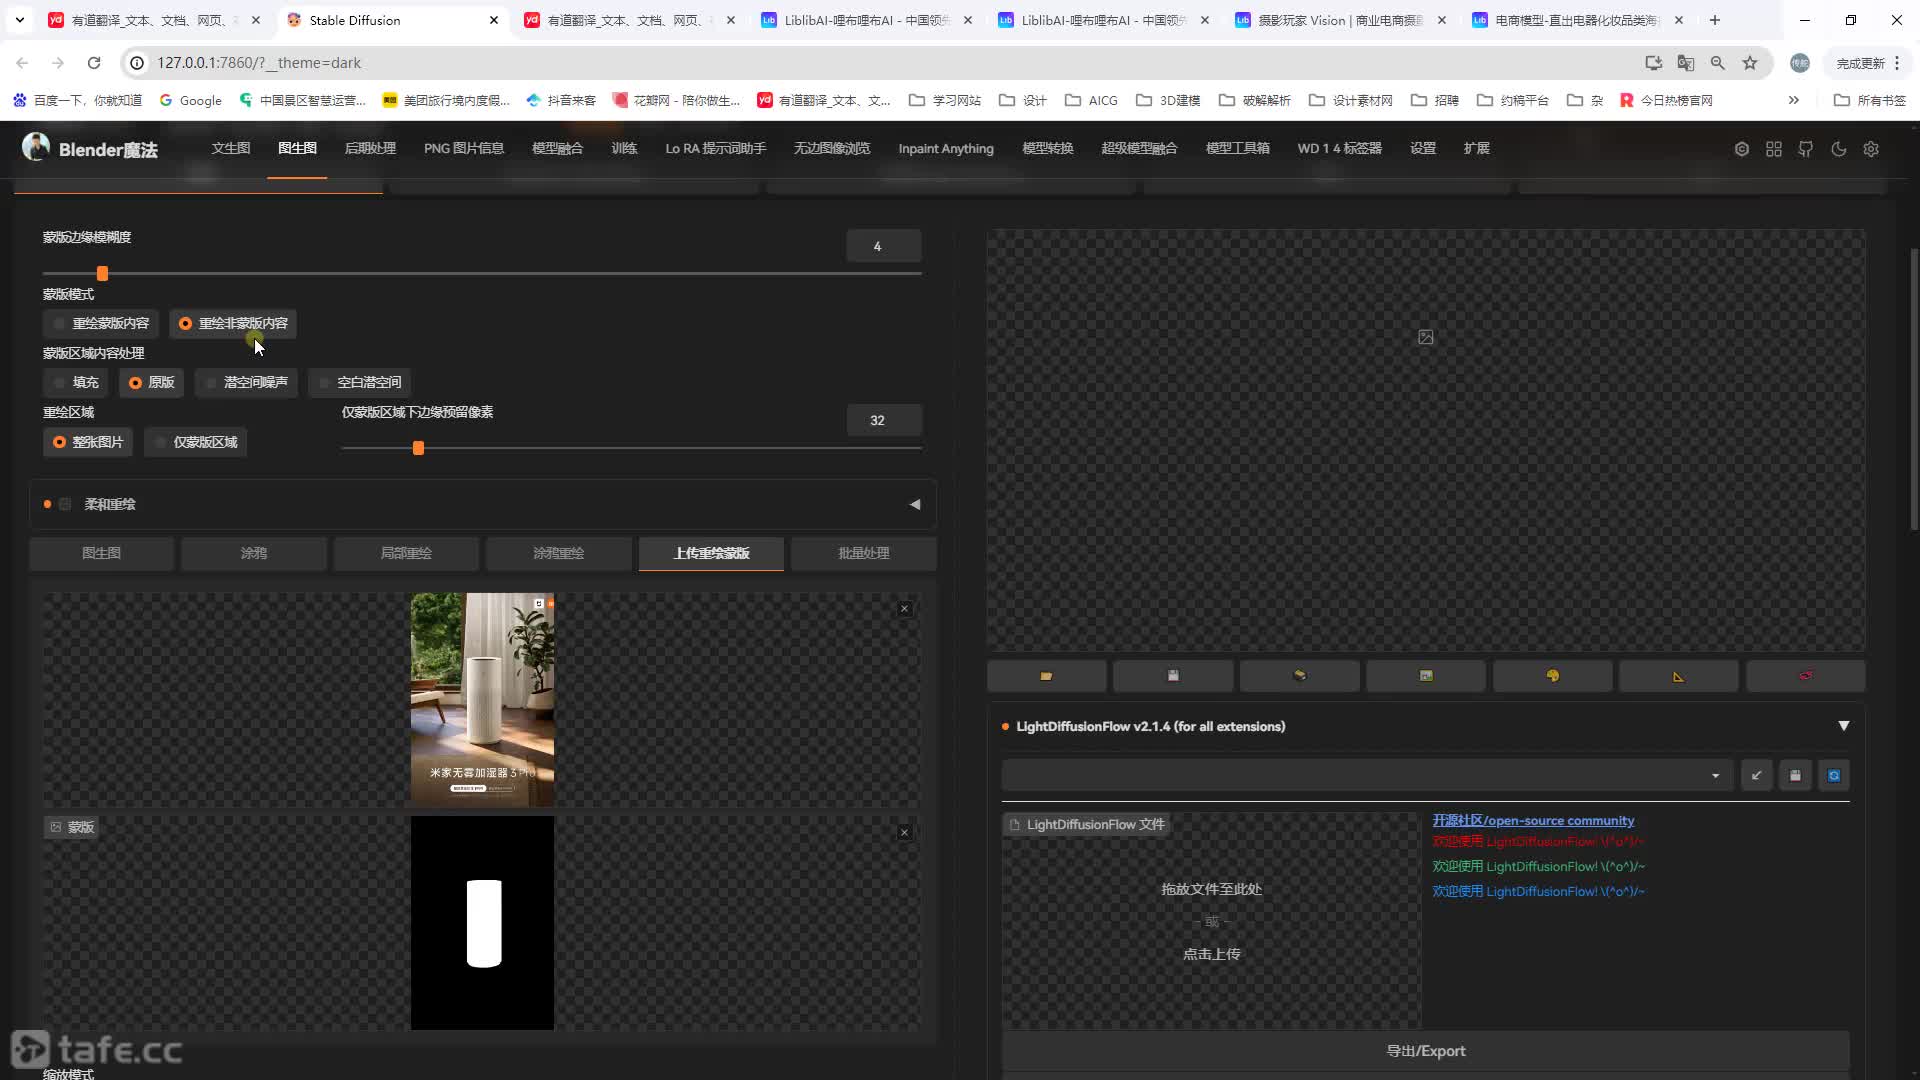Viewport: 1920px width, 1080px height.
Task: Click the hexagon copyright icon in header
Action: tap(1742, 149)
